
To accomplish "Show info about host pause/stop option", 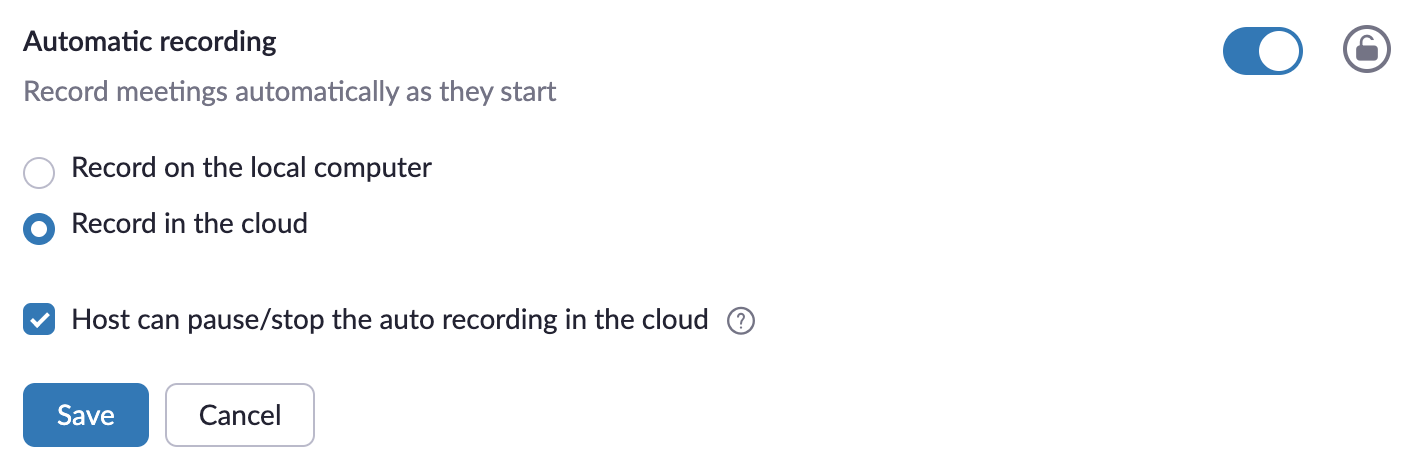I will [741, 322].
